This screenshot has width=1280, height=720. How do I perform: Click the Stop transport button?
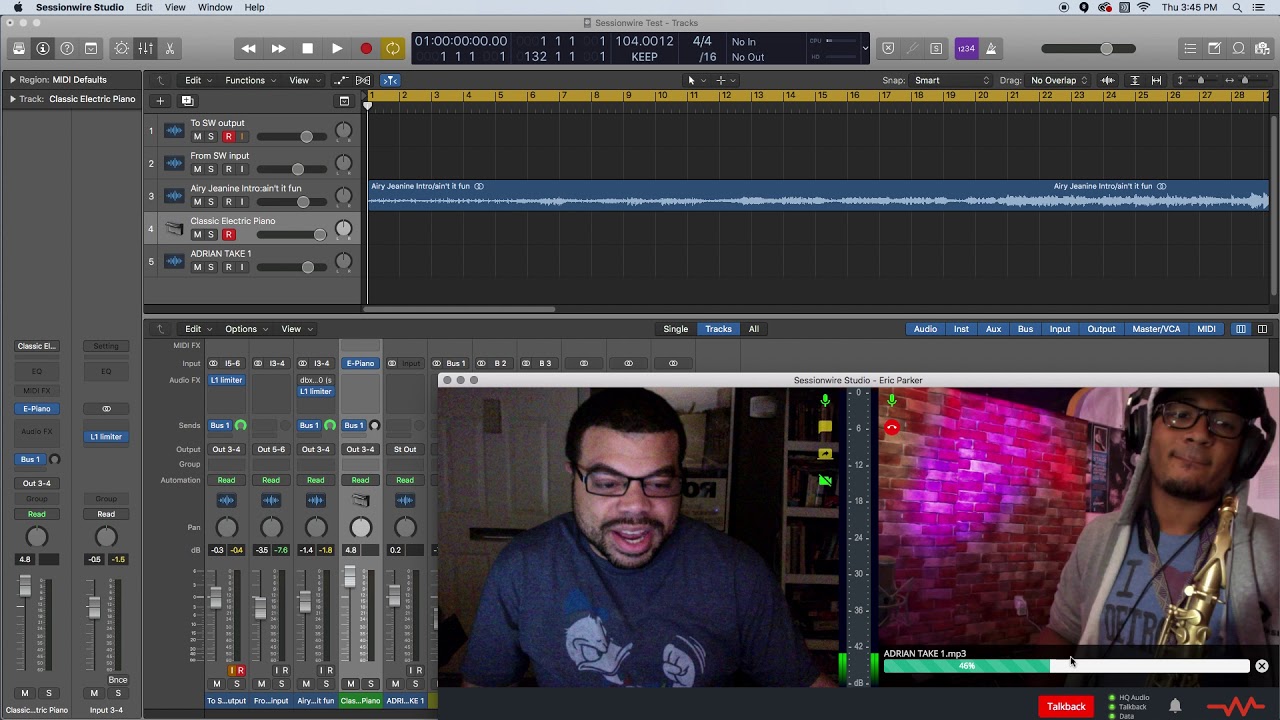click(x=307, y=48)
